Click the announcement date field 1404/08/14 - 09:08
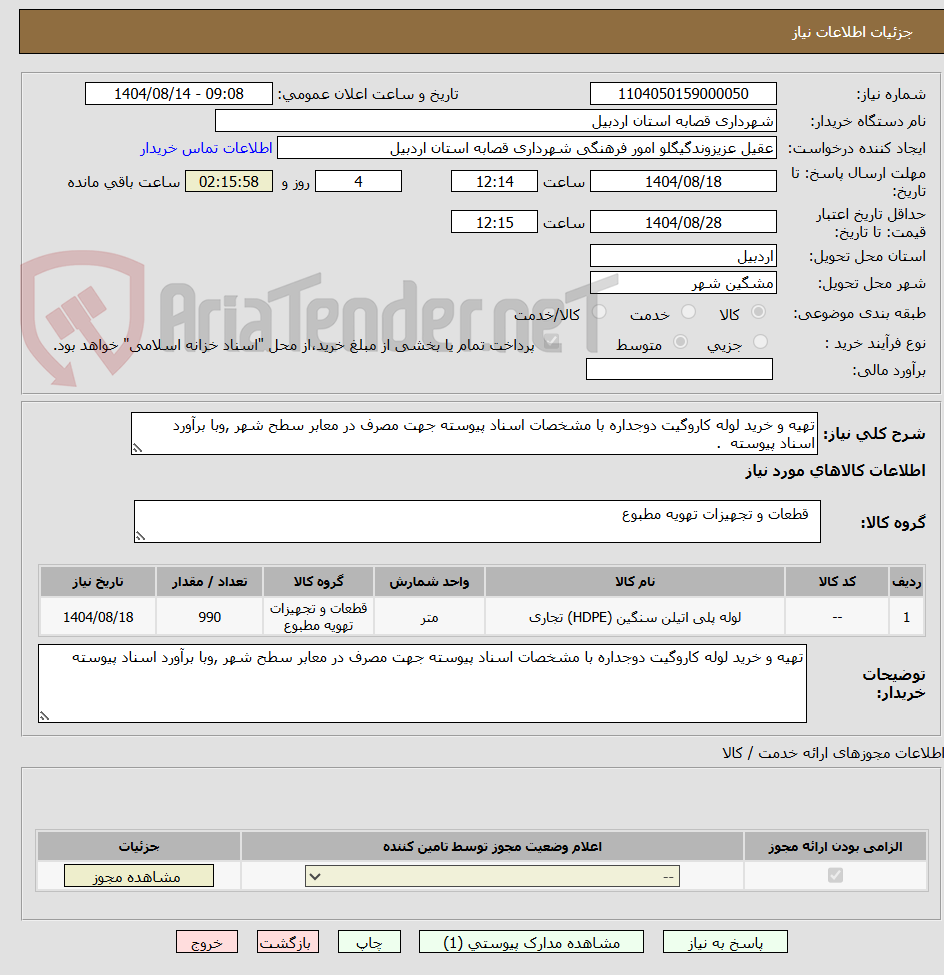This screenshot has width=944, height=975. coord(179,94)
